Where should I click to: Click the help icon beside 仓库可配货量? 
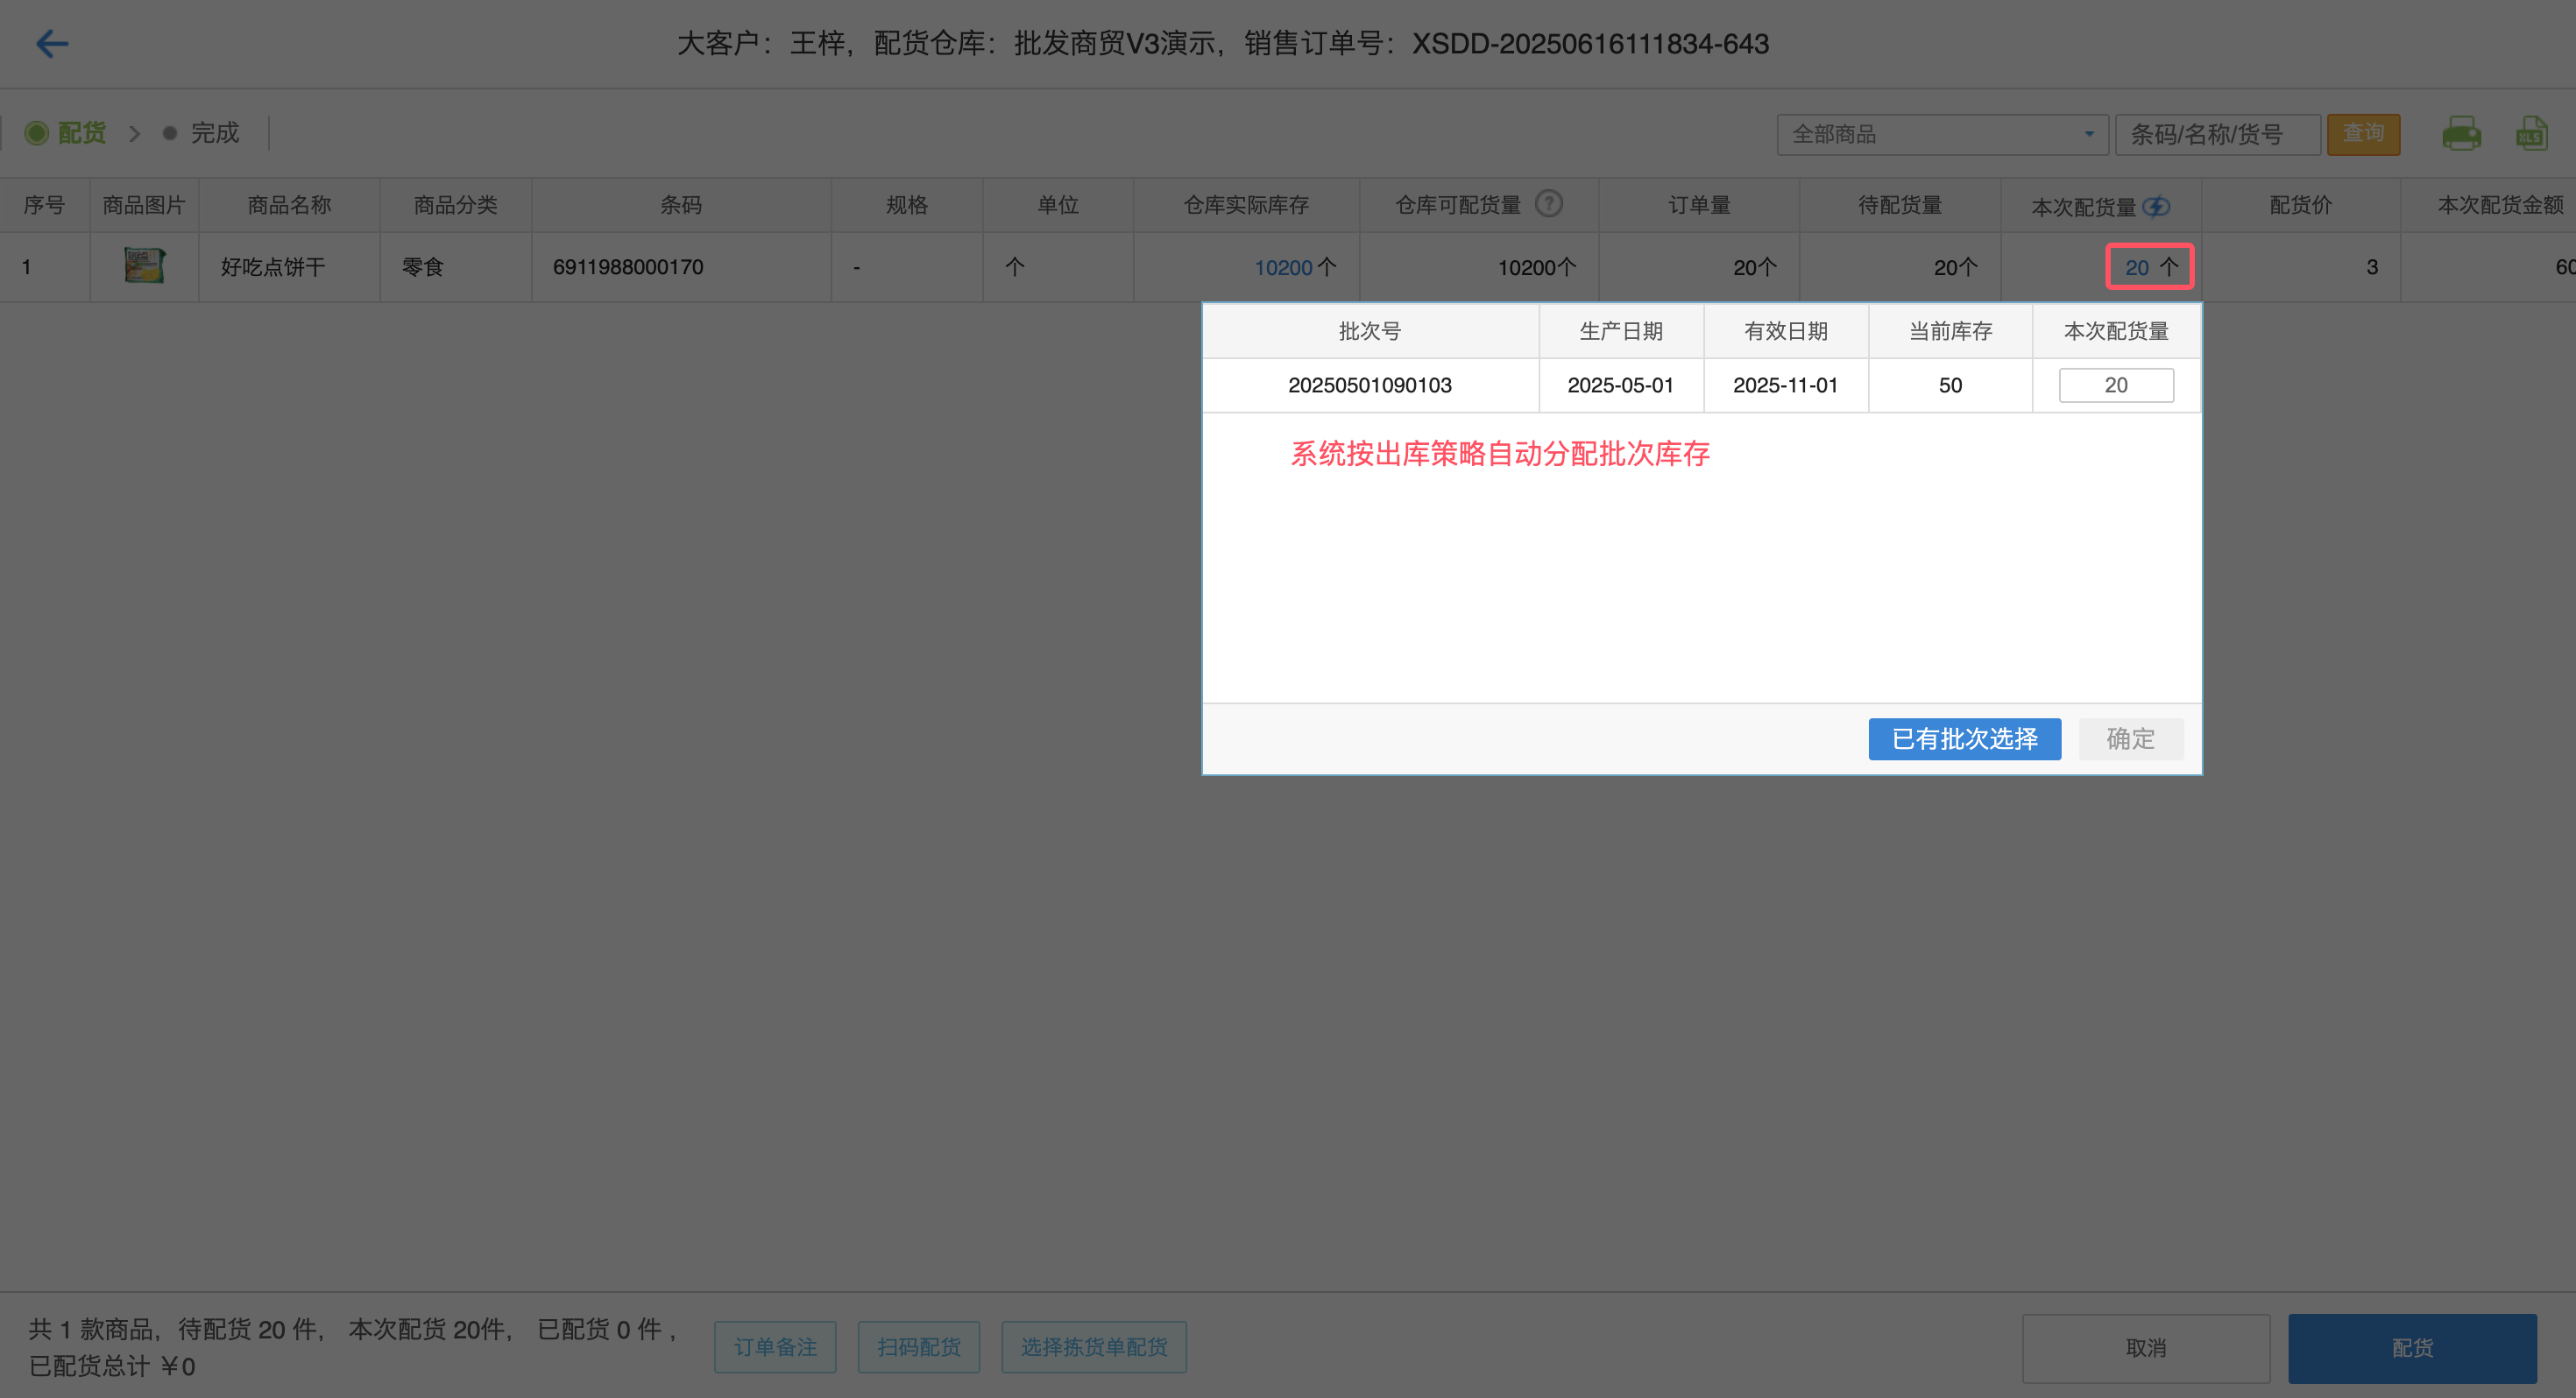pos(1549,204)
